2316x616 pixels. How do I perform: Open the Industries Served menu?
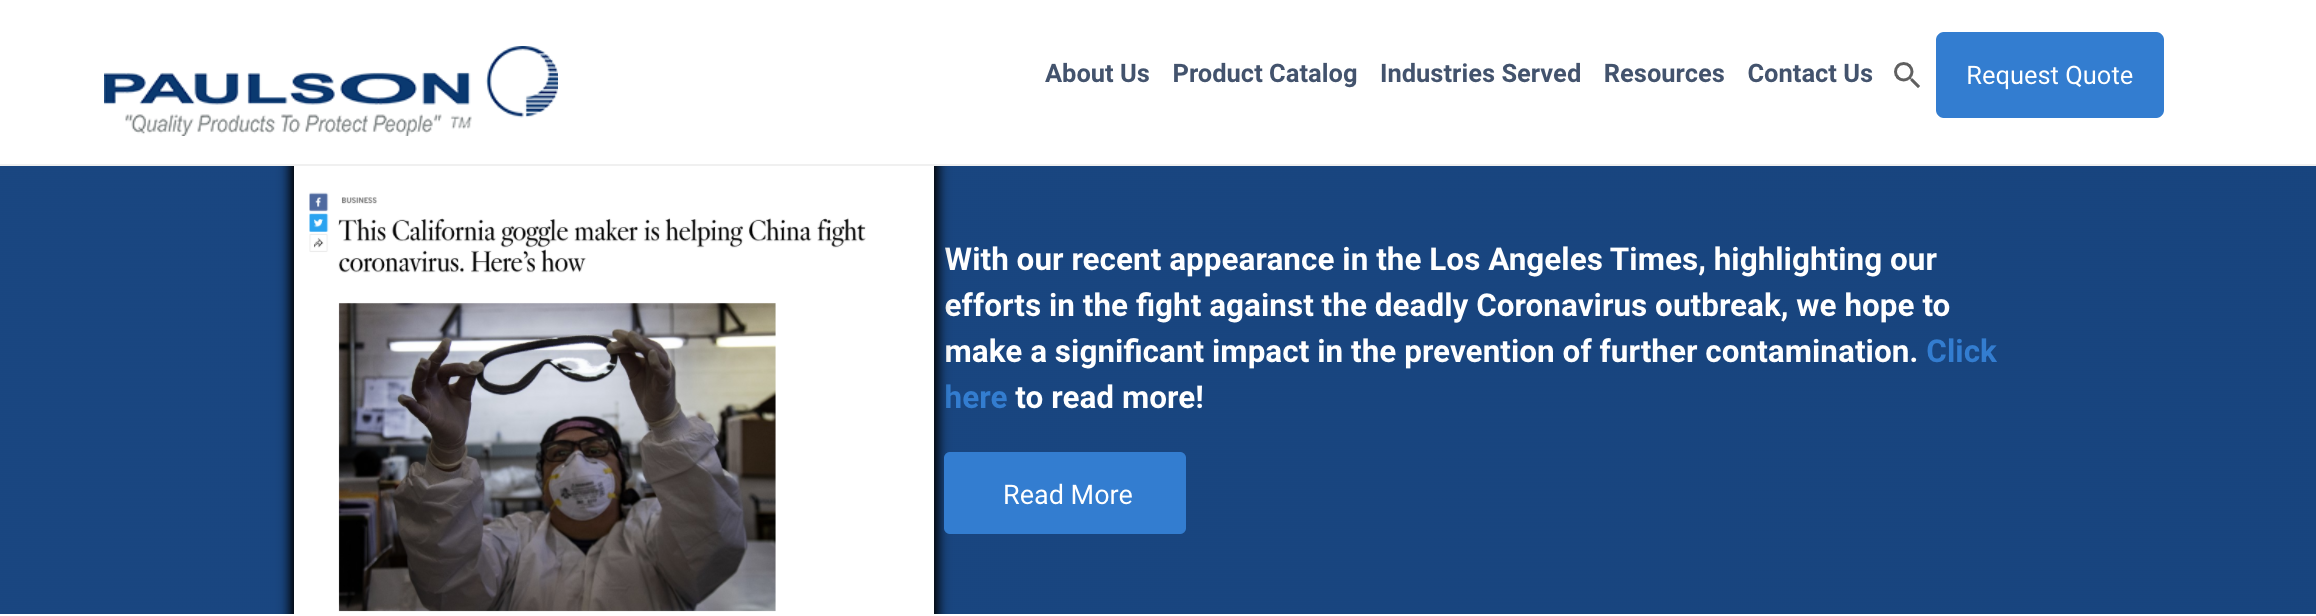[x=1479, y=73]
